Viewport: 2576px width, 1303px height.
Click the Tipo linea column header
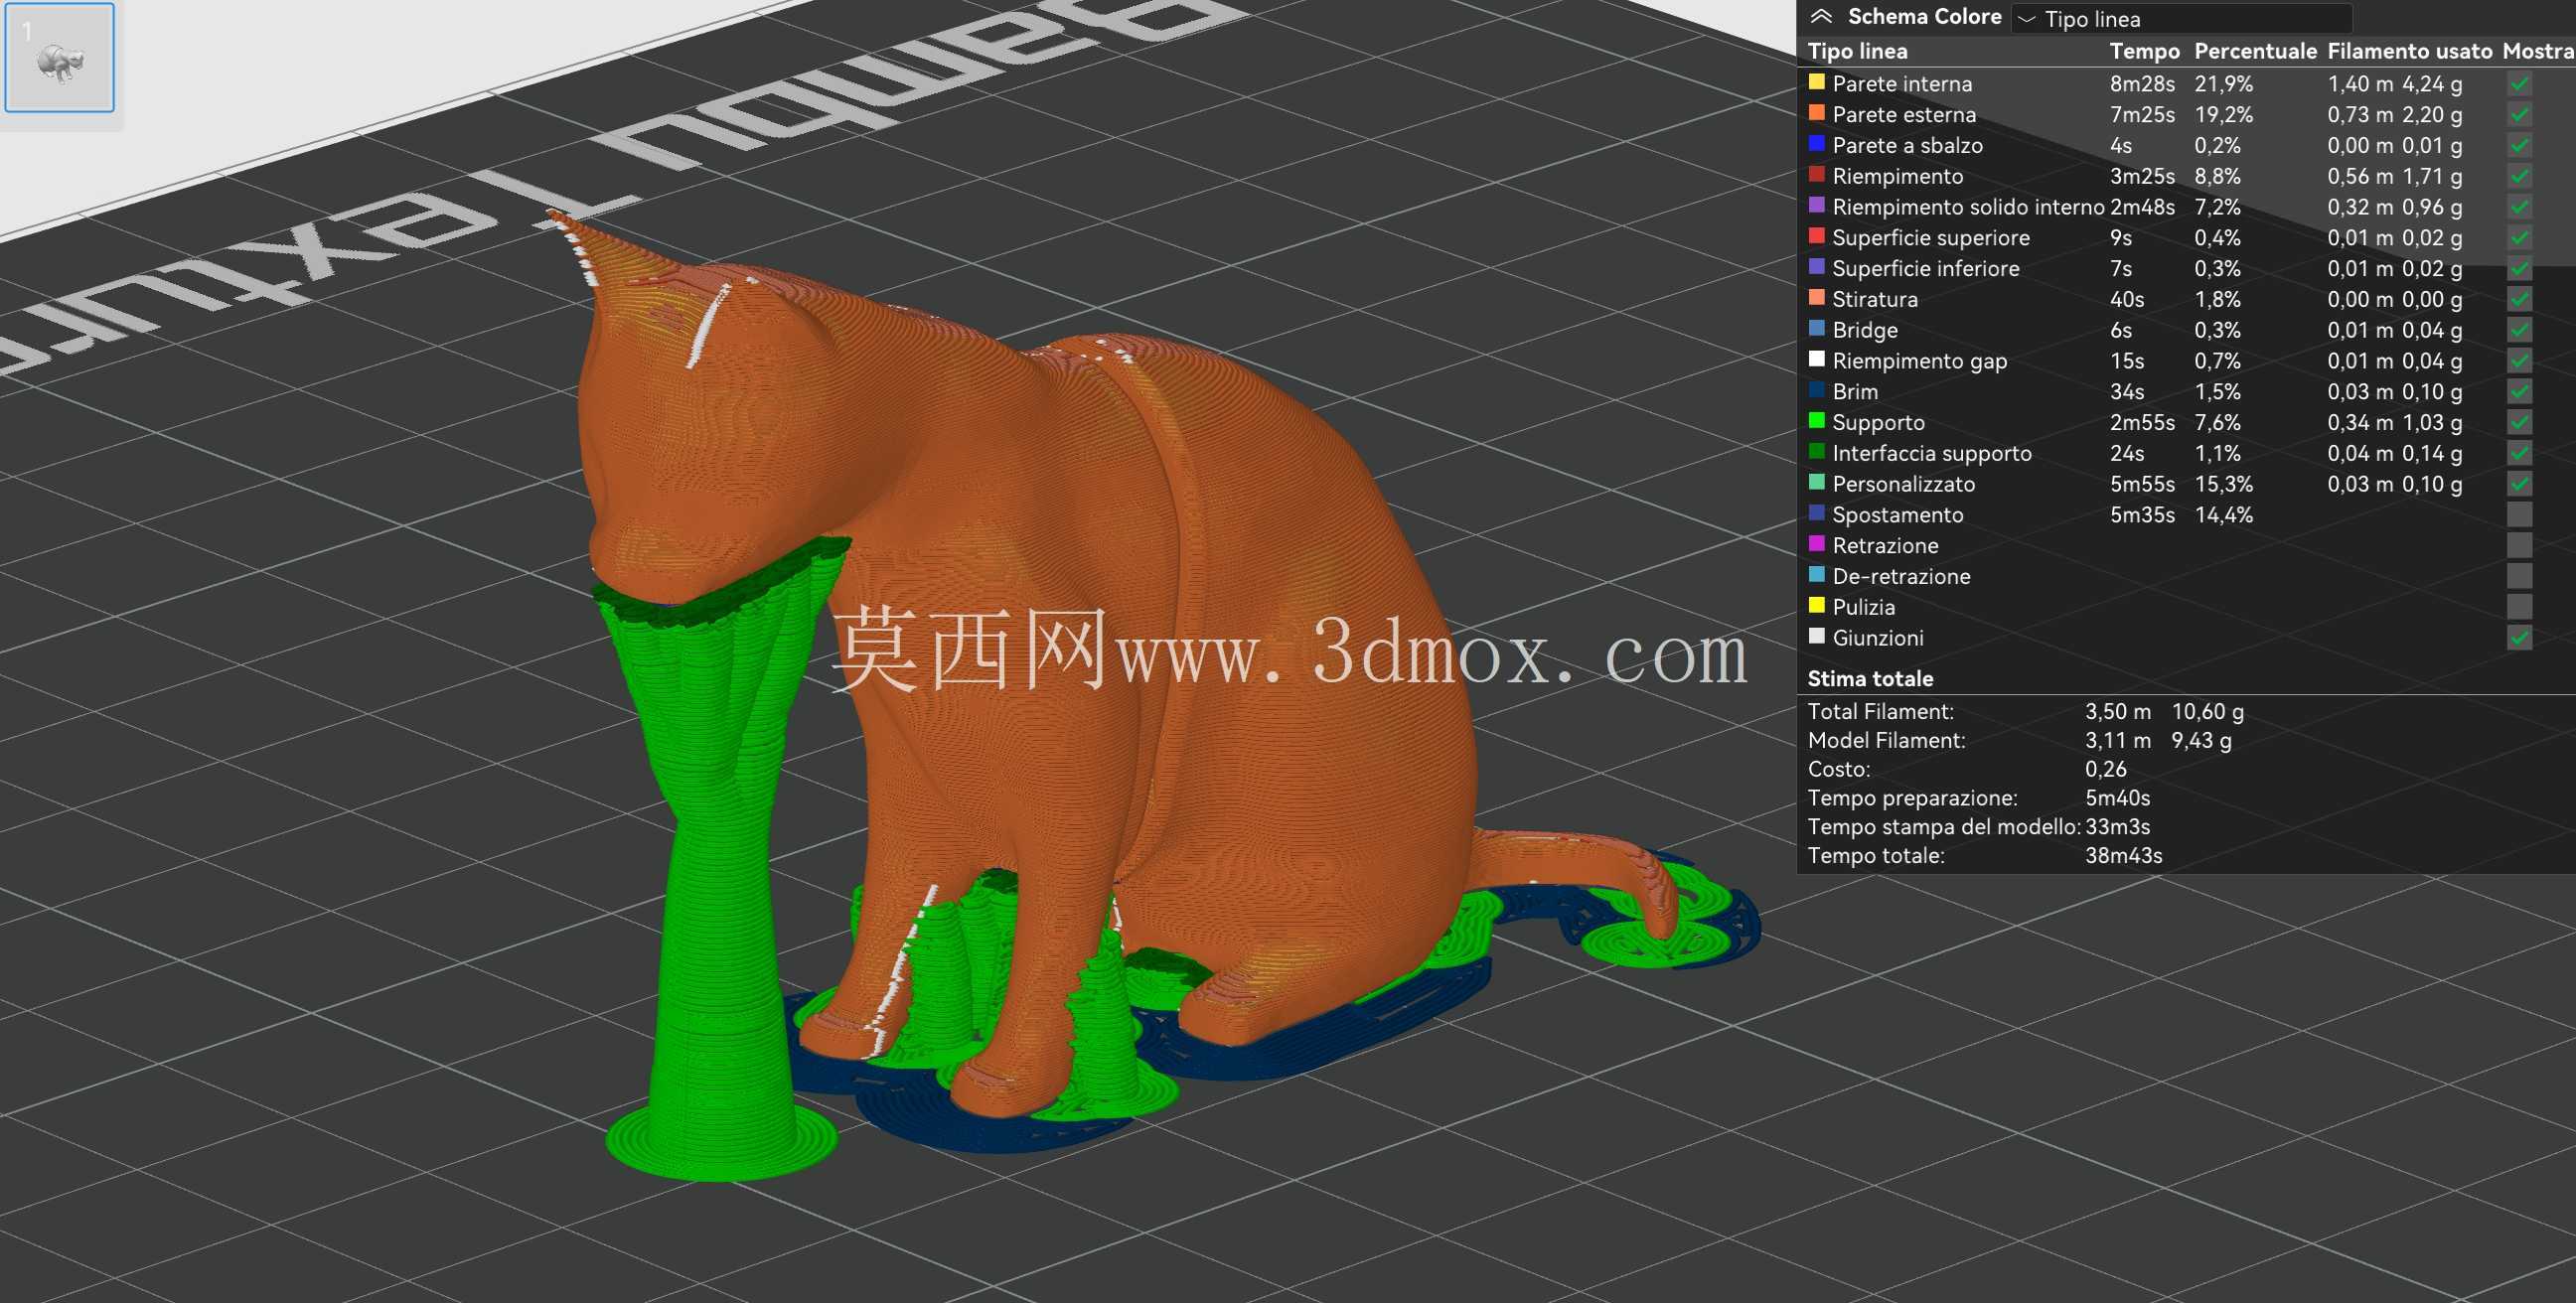click(x=1857, y=51)
